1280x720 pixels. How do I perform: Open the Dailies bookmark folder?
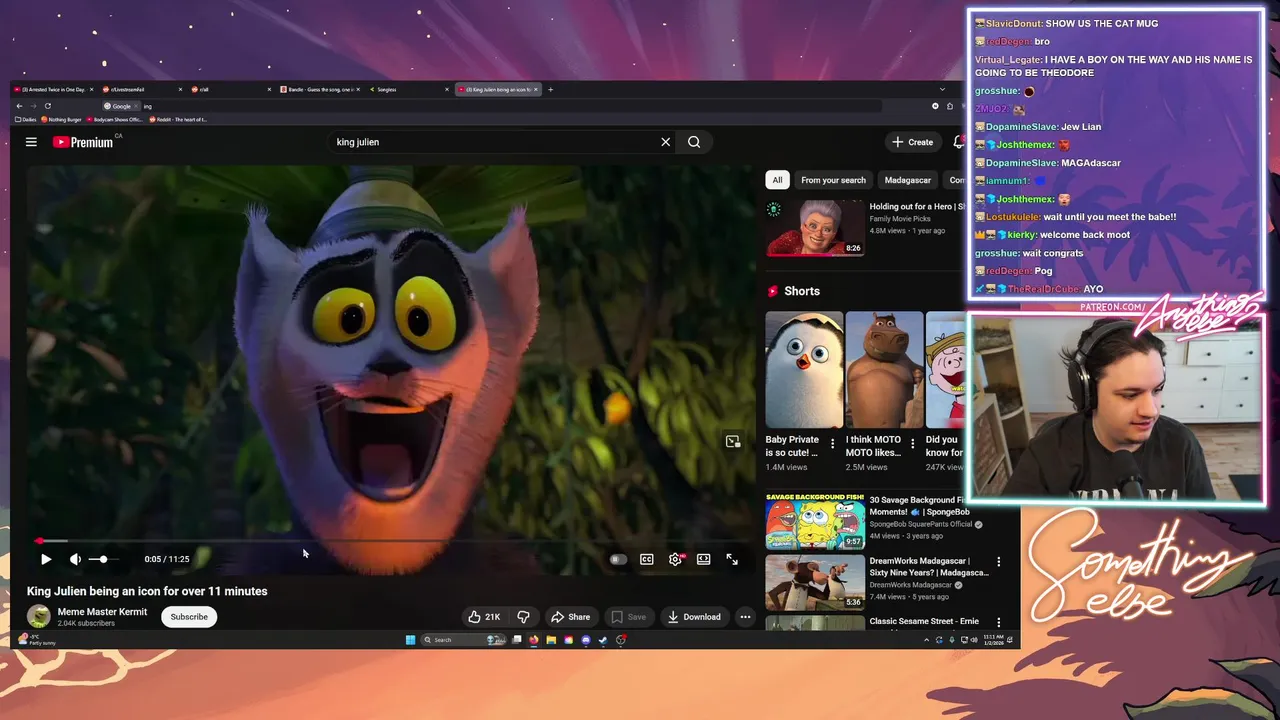(x=26, y=120)
